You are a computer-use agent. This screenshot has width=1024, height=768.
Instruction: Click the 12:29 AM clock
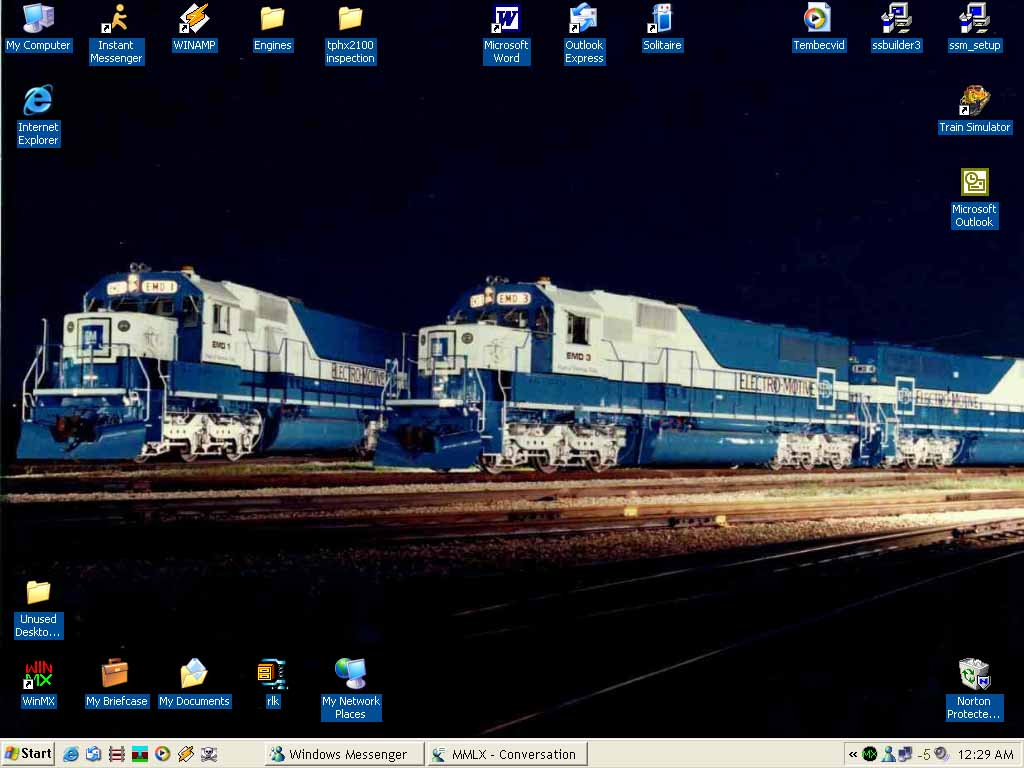click(x=985, y=754)
